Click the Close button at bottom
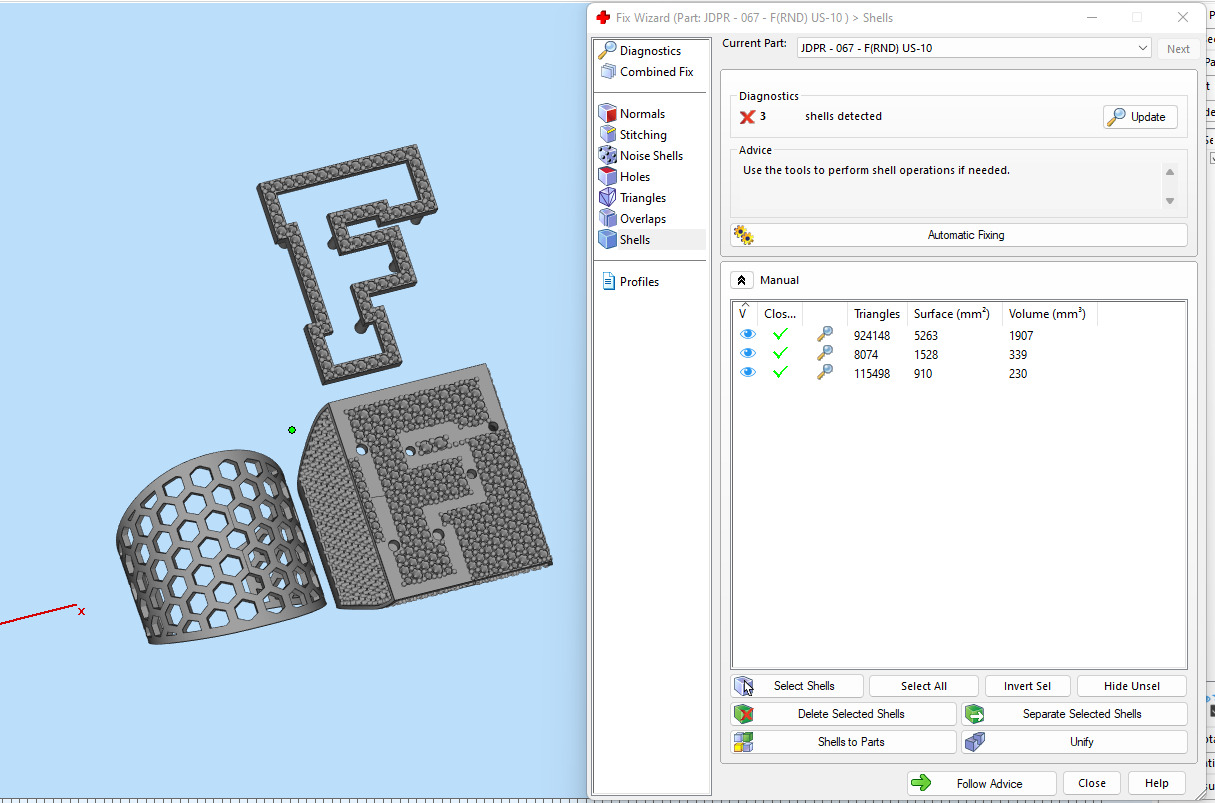 tap(1092, 783)
